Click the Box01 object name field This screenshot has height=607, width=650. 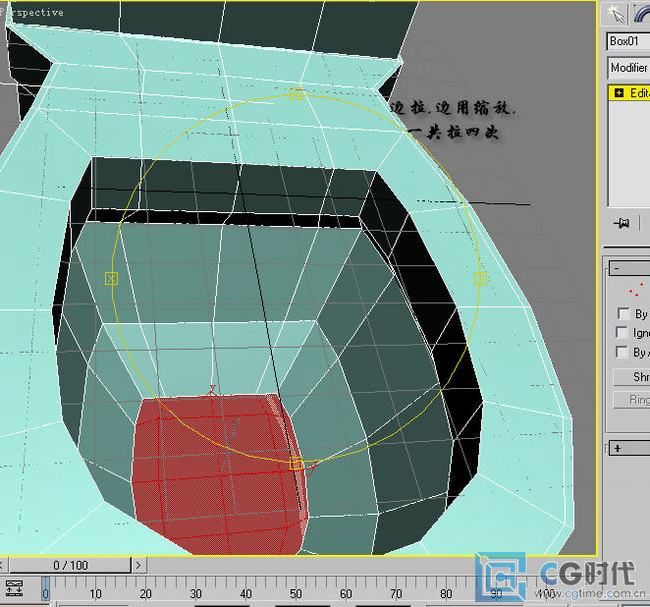click(x=628, y=41)
